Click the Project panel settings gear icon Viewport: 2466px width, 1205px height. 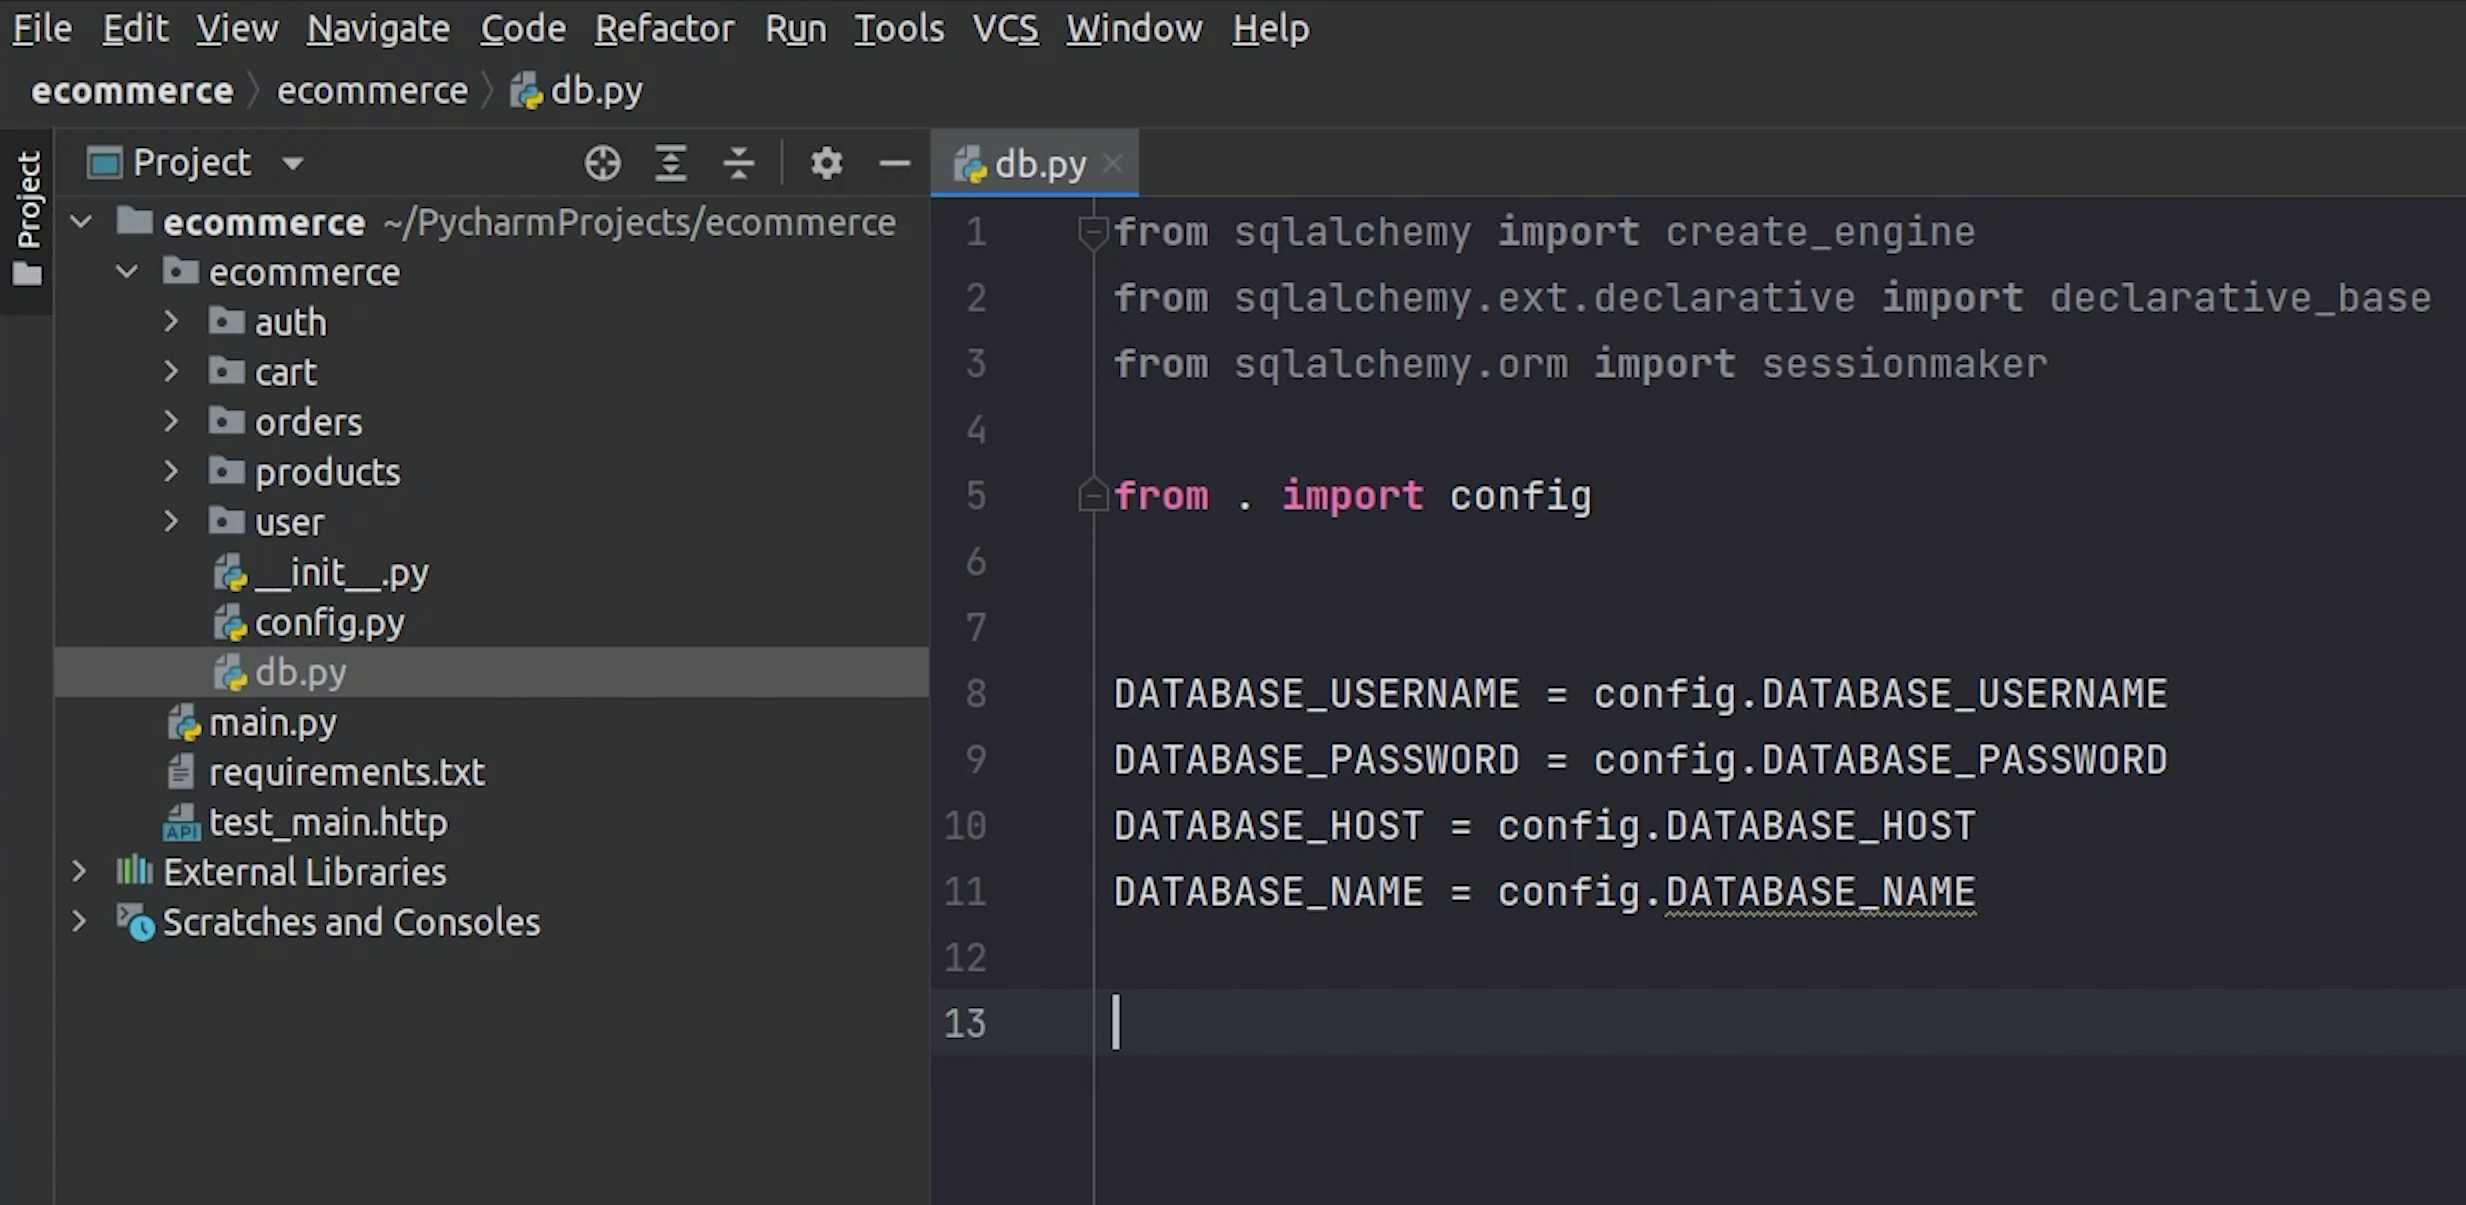[x=826, y=162]
